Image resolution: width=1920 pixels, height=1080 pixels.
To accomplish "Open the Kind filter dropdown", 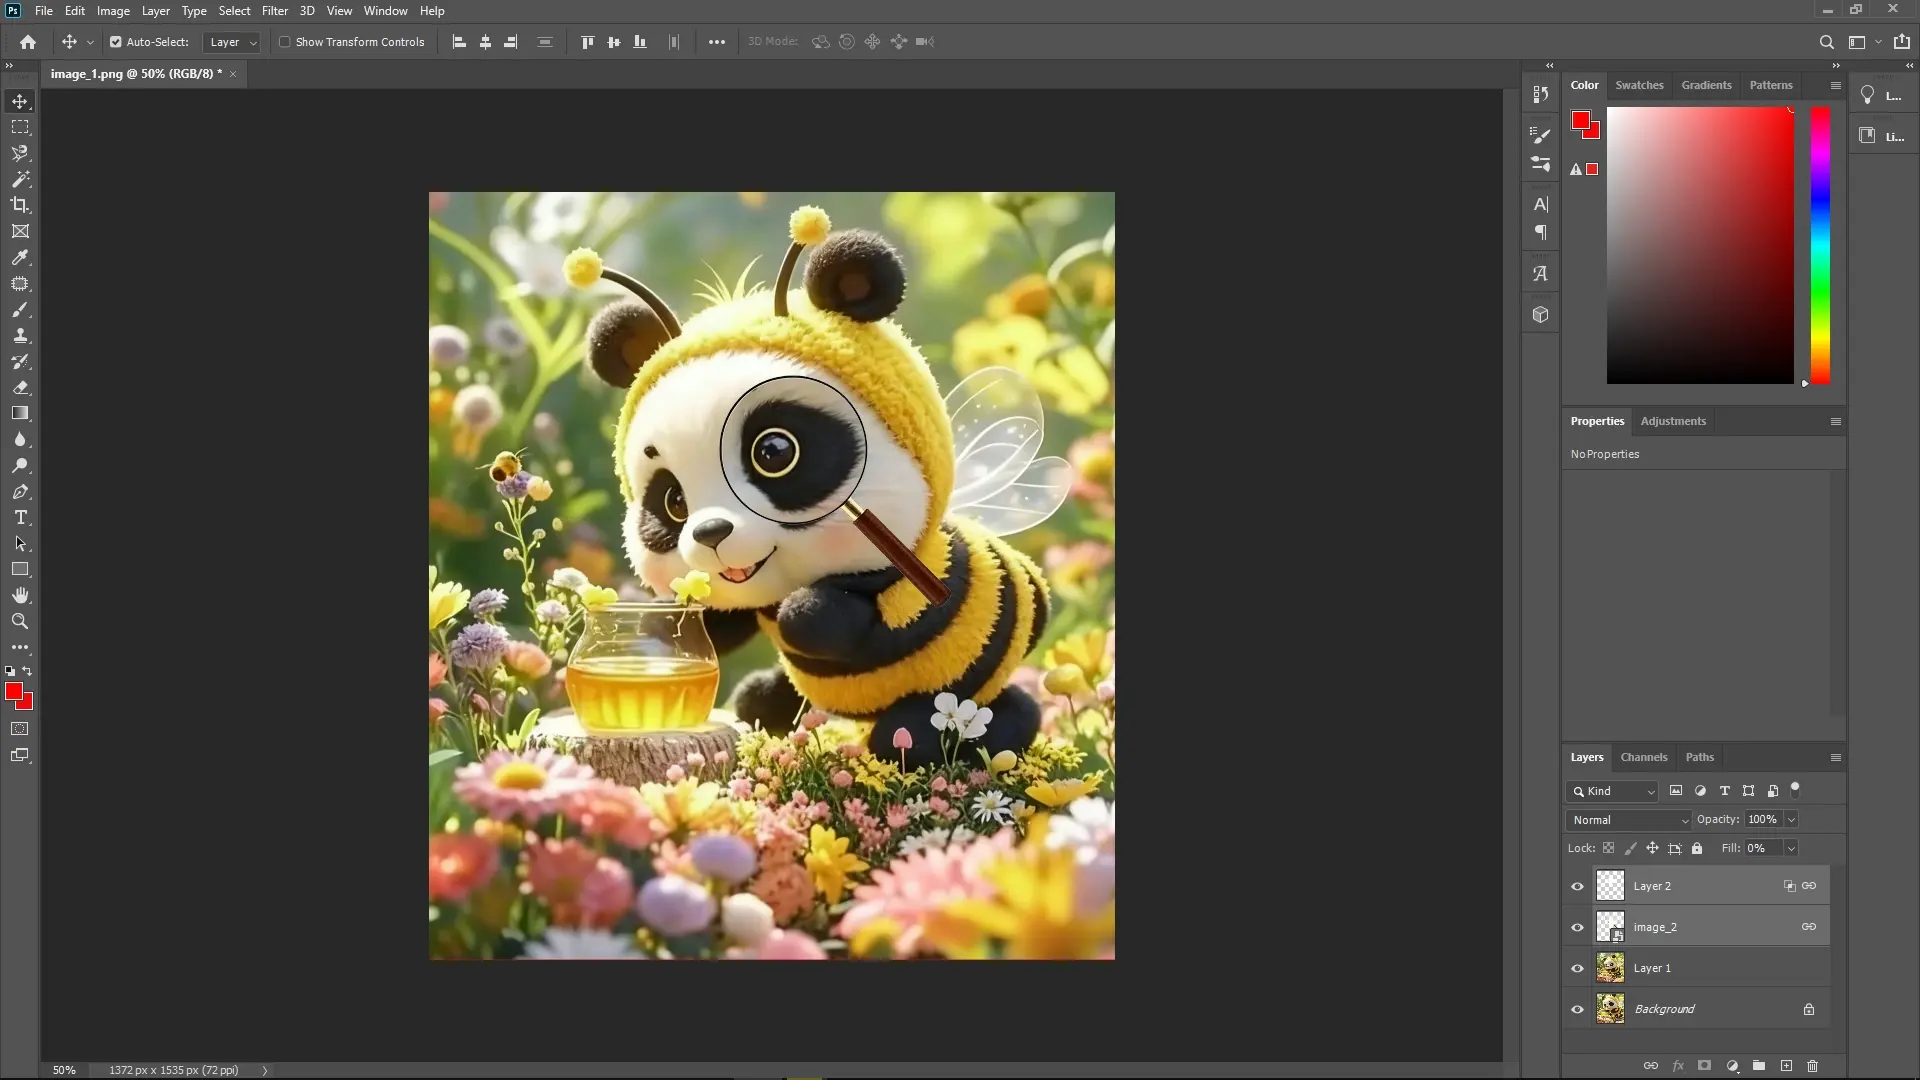I will [1612, 791].
